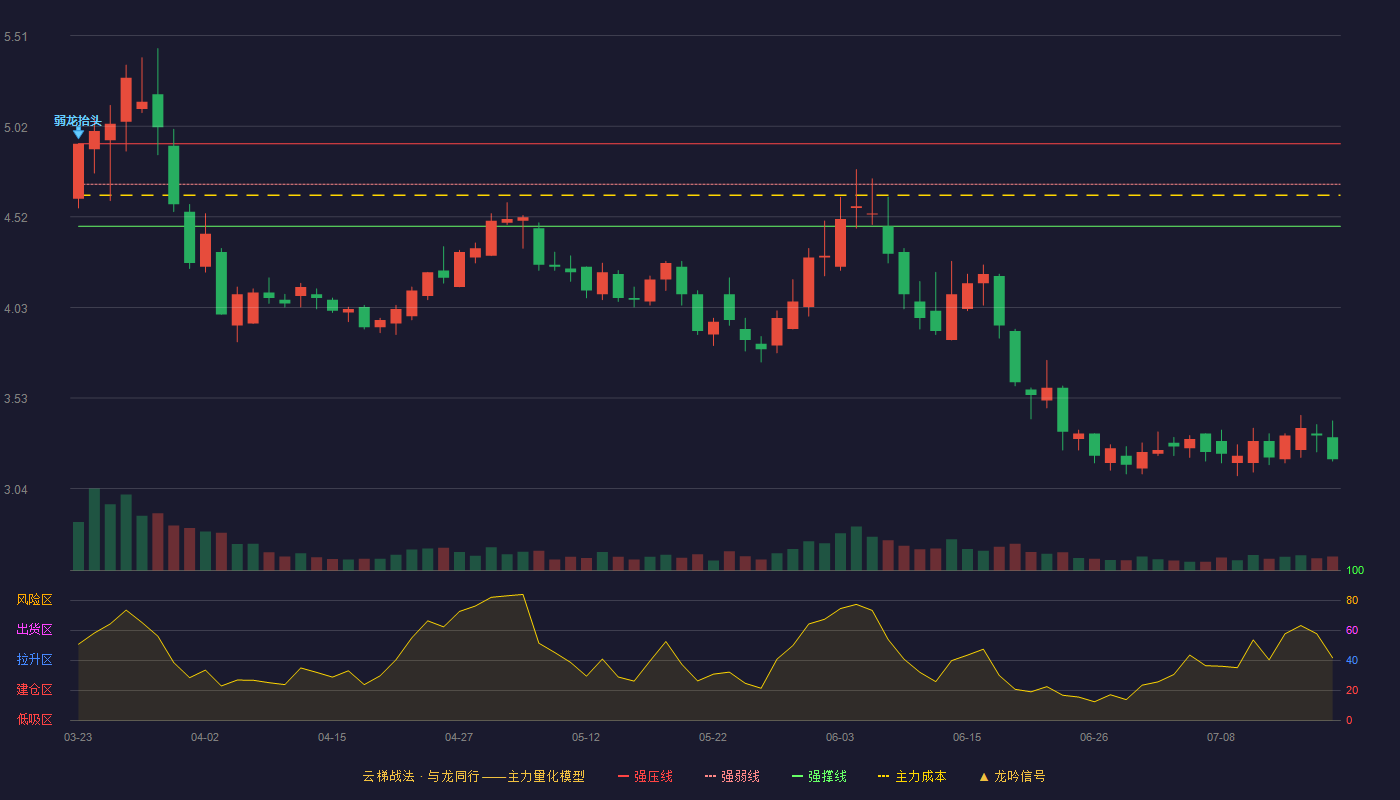Click the 04-02 date axis label

205,737
